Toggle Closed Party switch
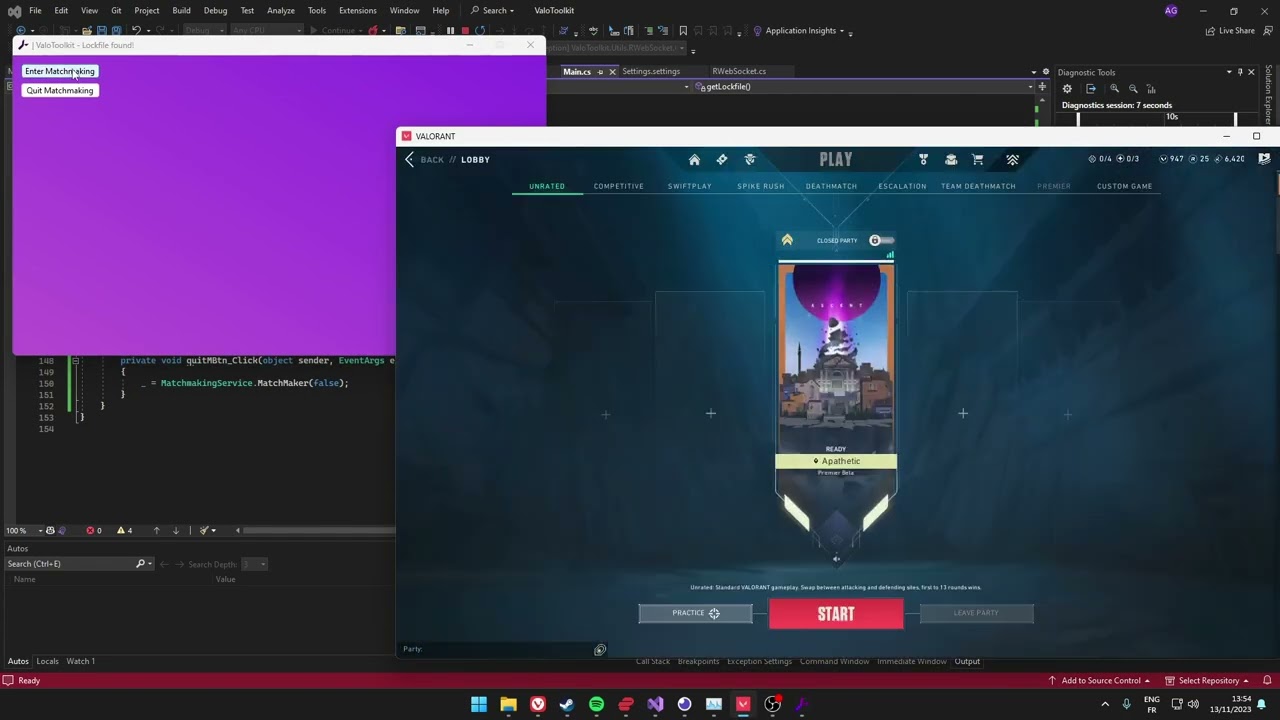 point(881,240)
